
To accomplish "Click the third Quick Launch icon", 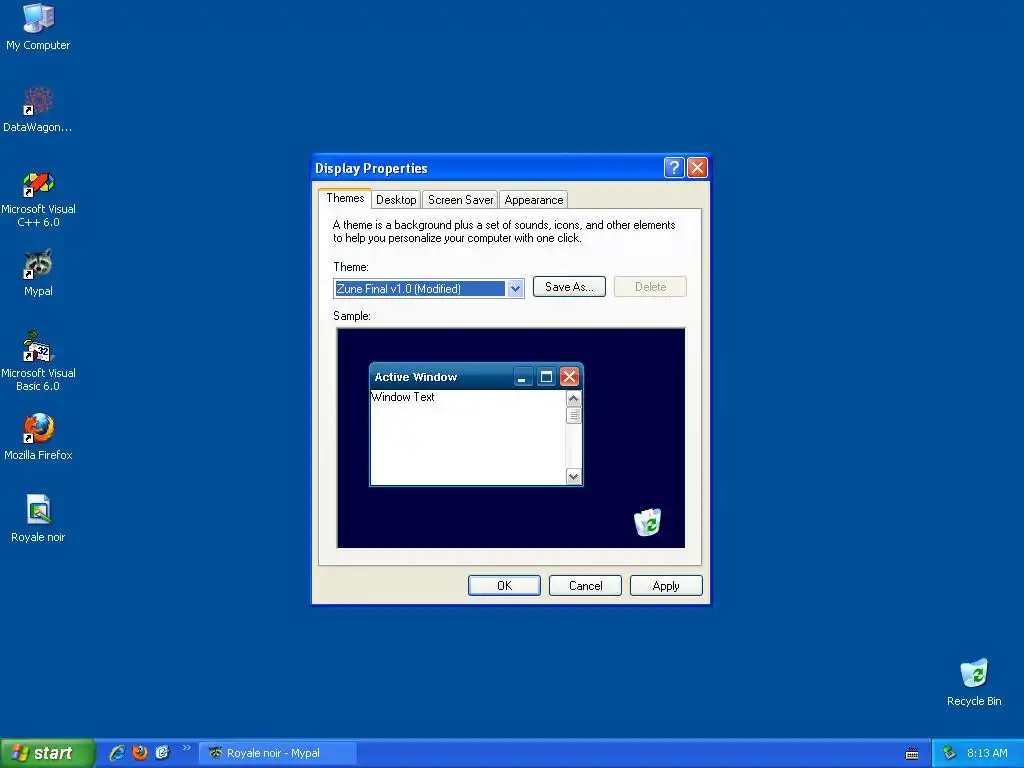I will coord(163,753).
